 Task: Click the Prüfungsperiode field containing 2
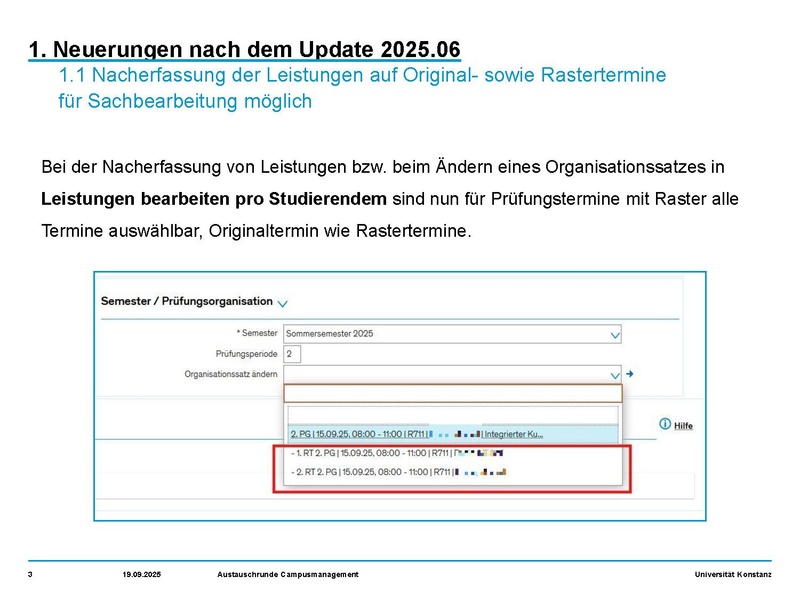point(292,354)
